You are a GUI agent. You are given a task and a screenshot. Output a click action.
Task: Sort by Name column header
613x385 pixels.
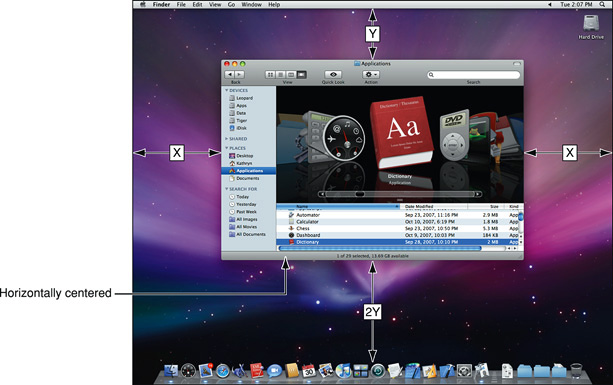pos(339,206)
